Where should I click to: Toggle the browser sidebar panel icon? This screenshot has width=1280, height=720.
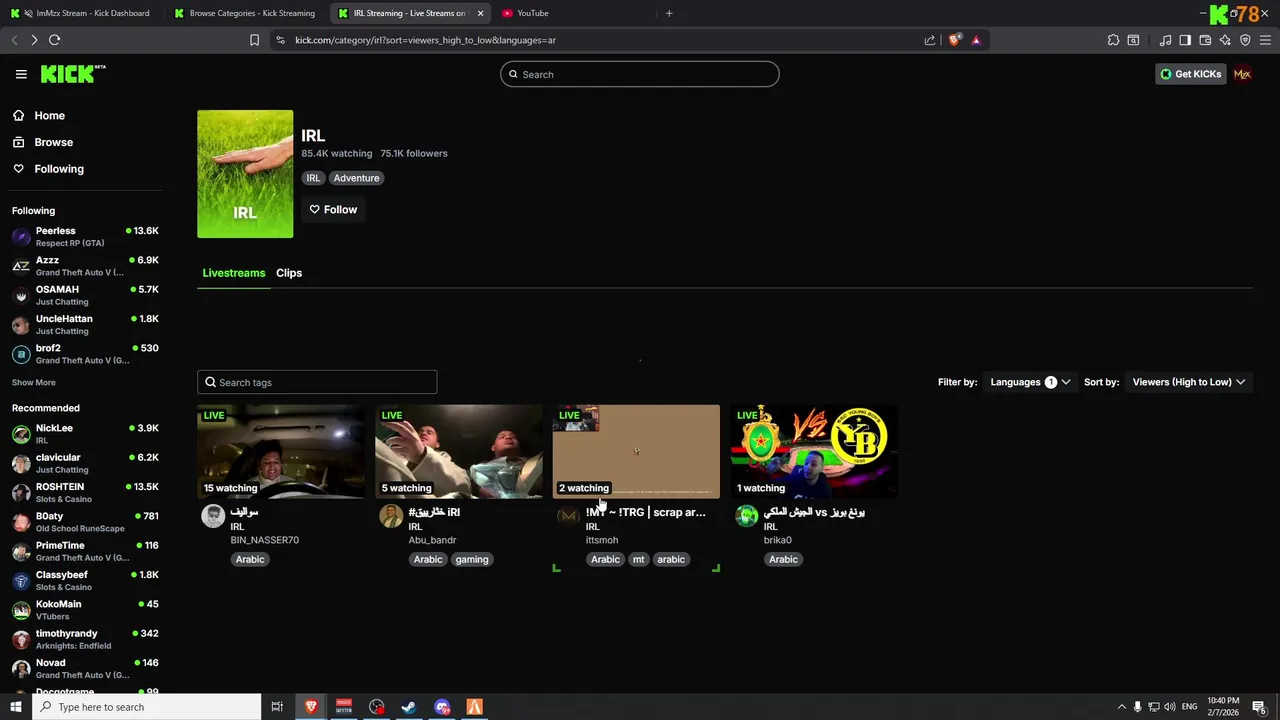coord(1185,40)
